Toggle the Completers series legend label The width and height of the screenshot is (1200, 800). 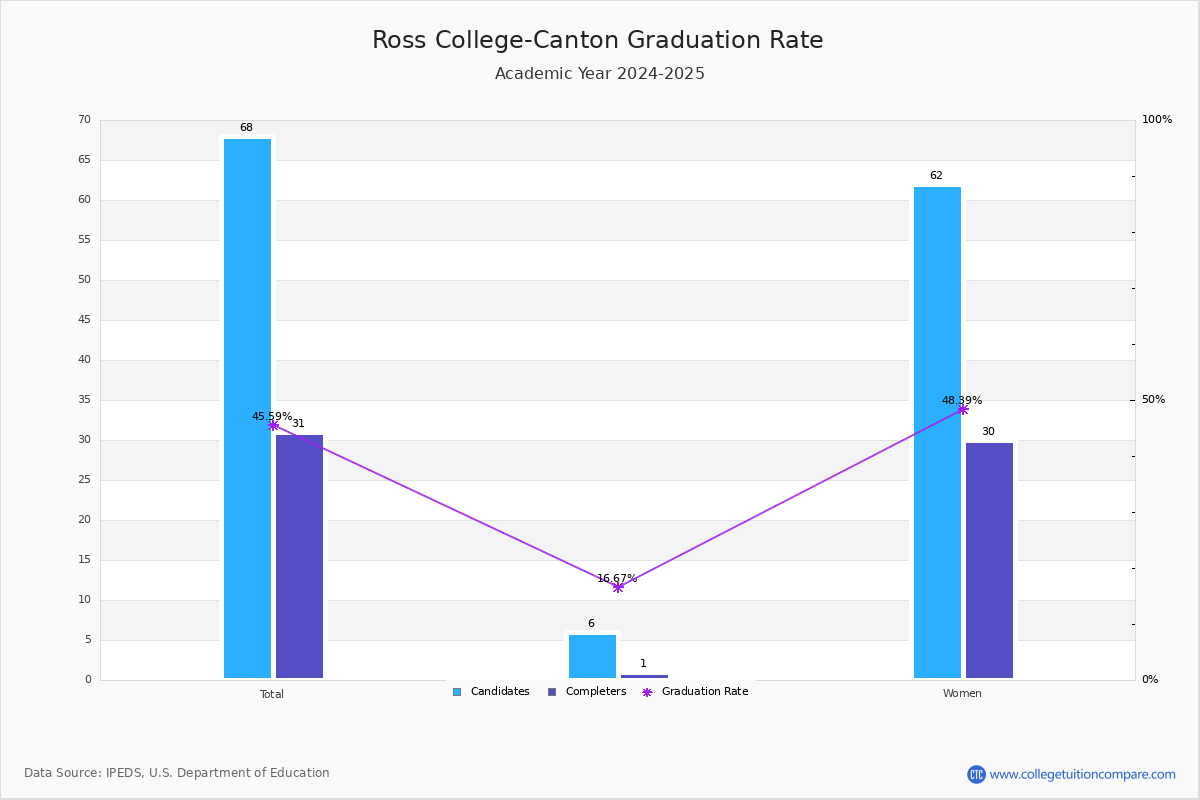click(x=596, y=692)
